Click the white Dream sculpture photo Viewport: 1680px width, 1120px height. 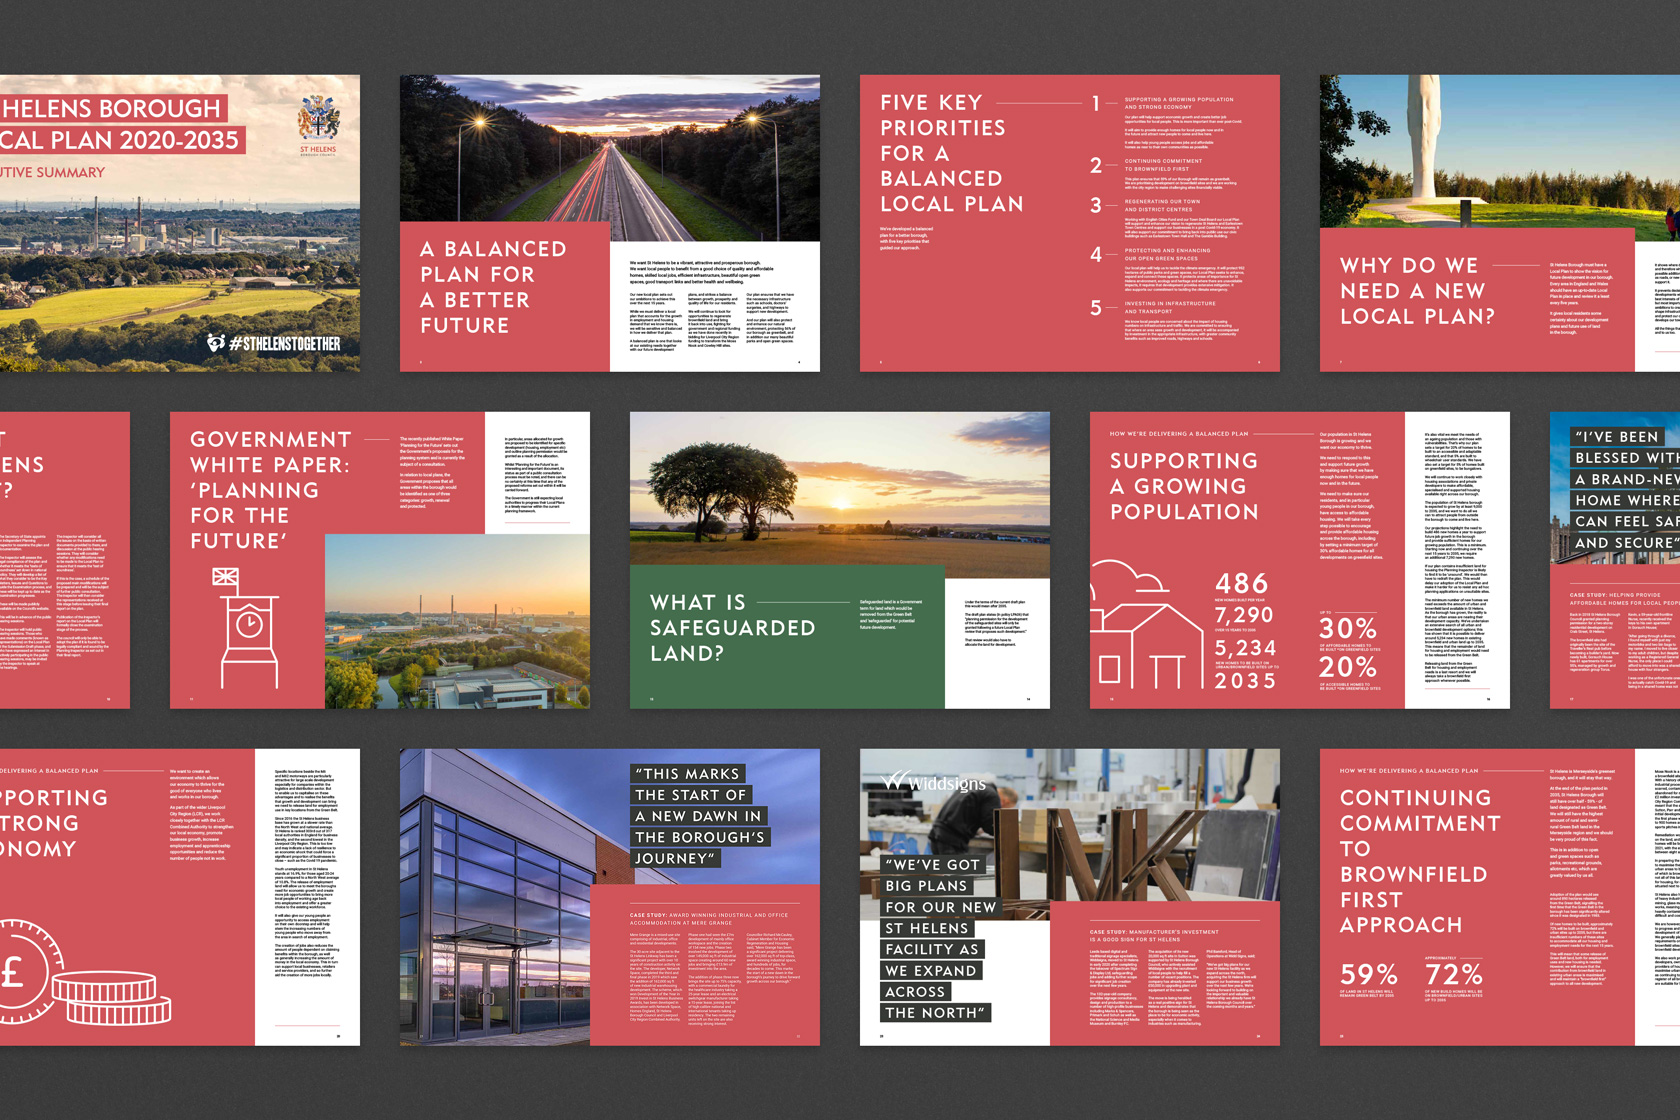click(x=1500, y=152)
